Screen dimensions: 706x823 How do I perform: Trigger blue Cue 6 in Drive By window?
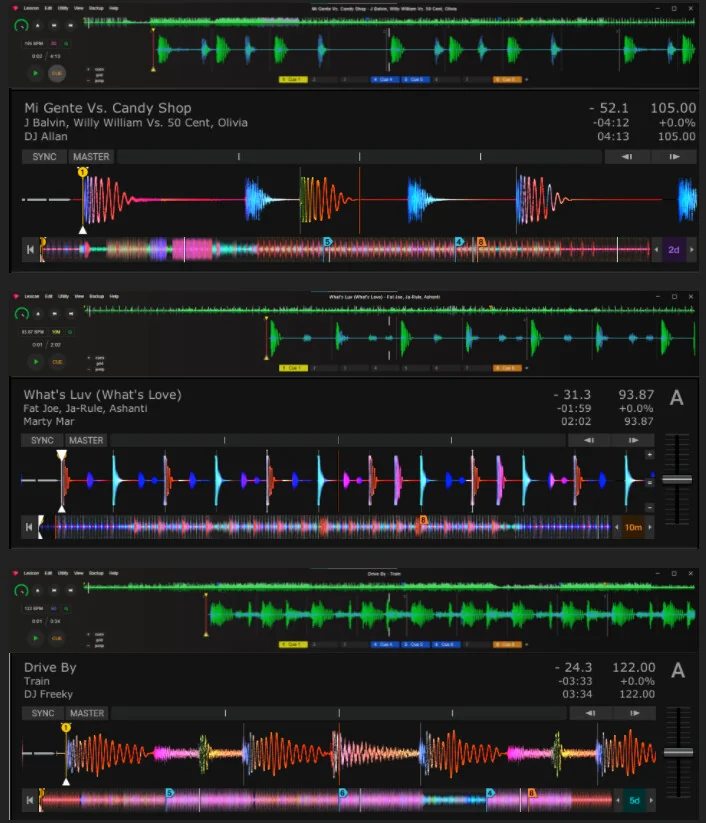[446, 644]
